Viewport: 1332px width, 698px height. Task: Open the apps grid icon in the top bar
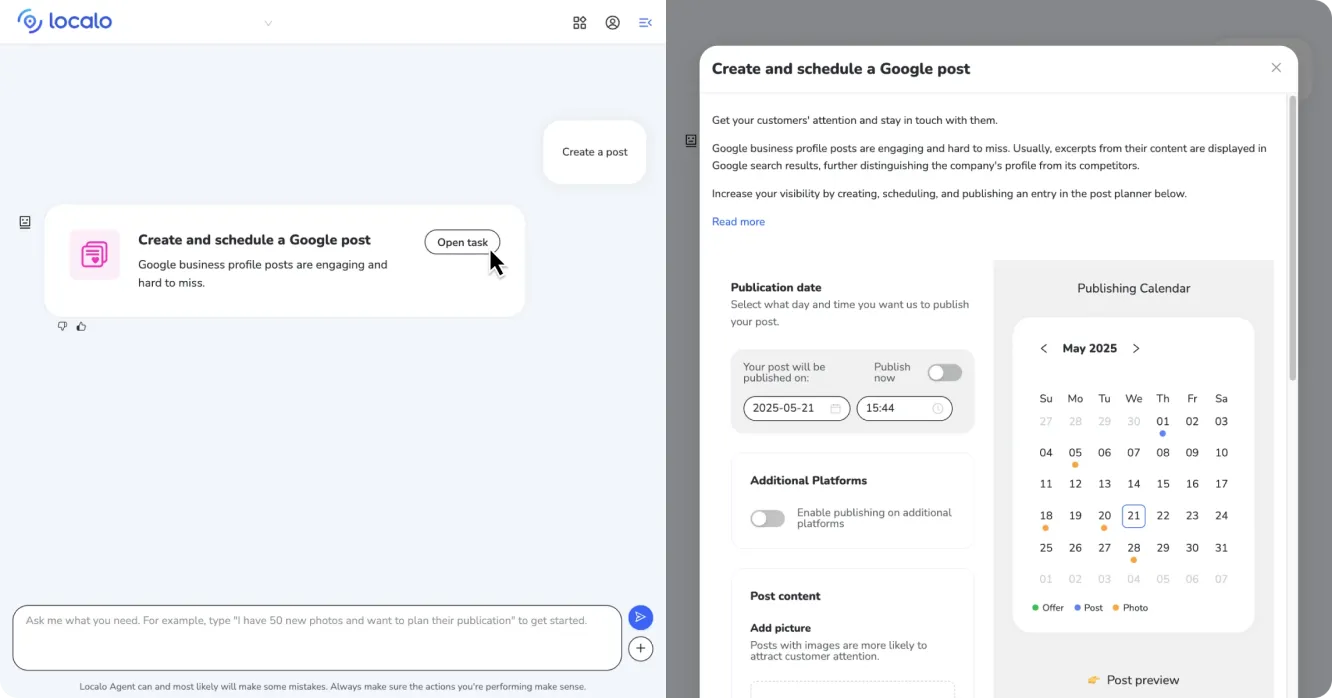point(580,22)
